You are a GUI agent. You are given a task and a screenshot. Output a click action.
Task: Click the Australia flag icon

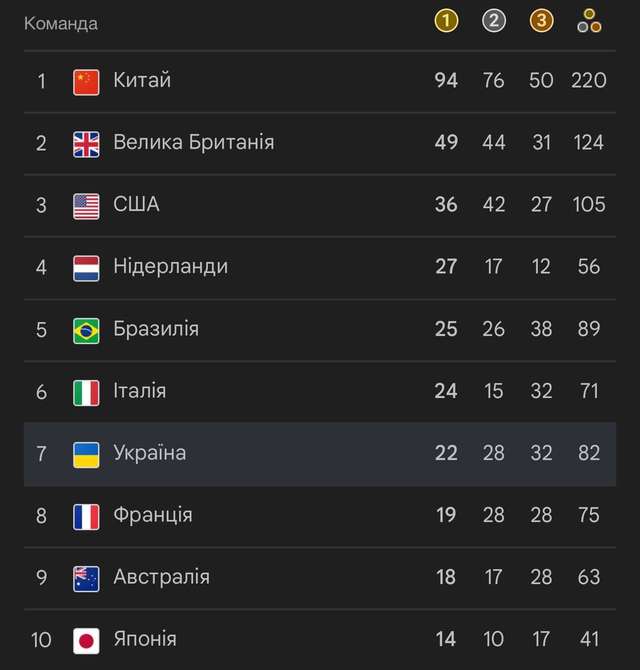(86, 578)
